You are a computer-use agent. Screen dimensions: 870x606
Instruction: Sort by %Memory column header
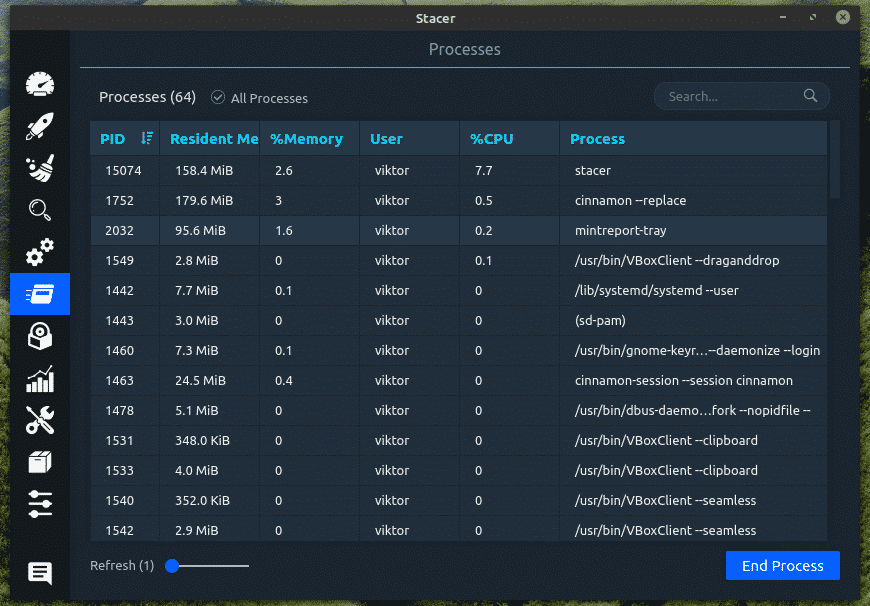pos(306,139)
